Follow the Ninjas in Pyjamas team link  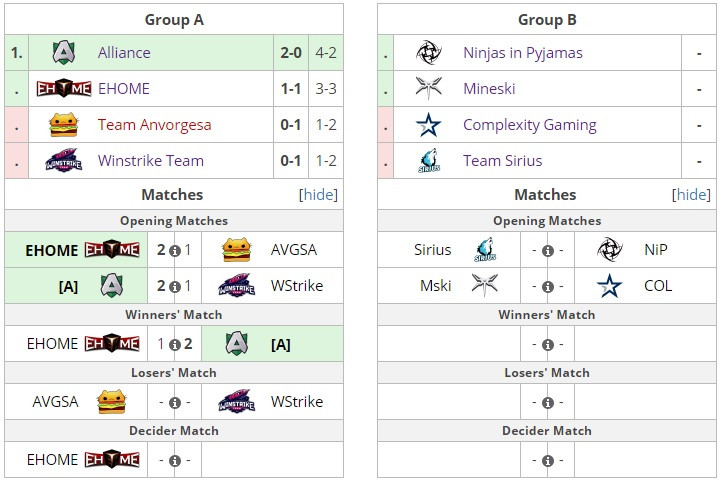(x=523, y=53)
